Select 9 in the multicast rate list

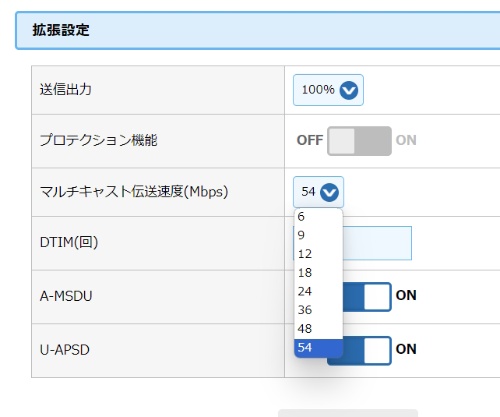click(x=318, y=235)
